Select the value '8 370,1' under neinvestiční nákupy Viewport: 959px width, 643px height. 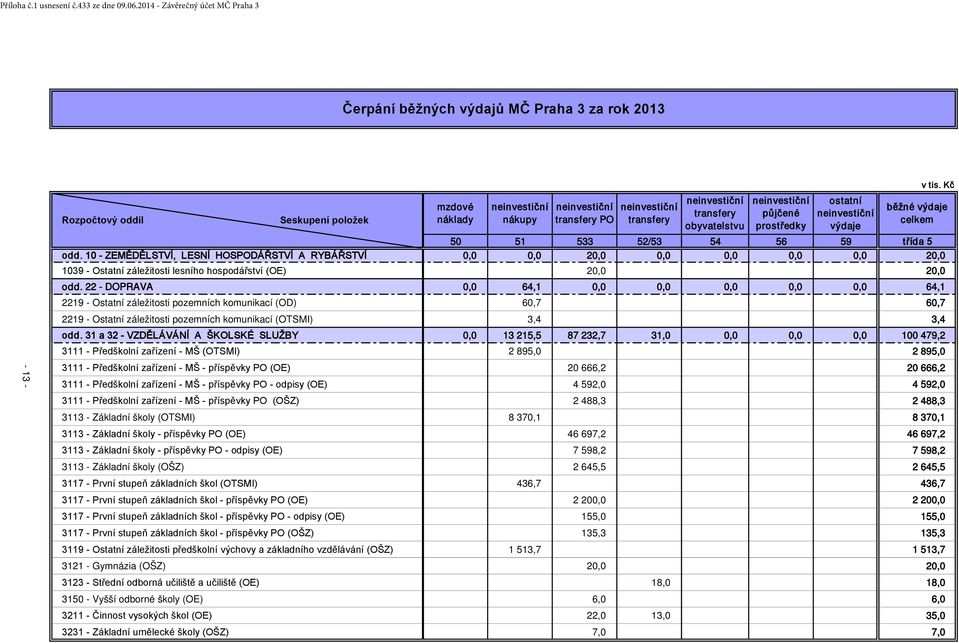pyautogui.click(x=524, y=417)
